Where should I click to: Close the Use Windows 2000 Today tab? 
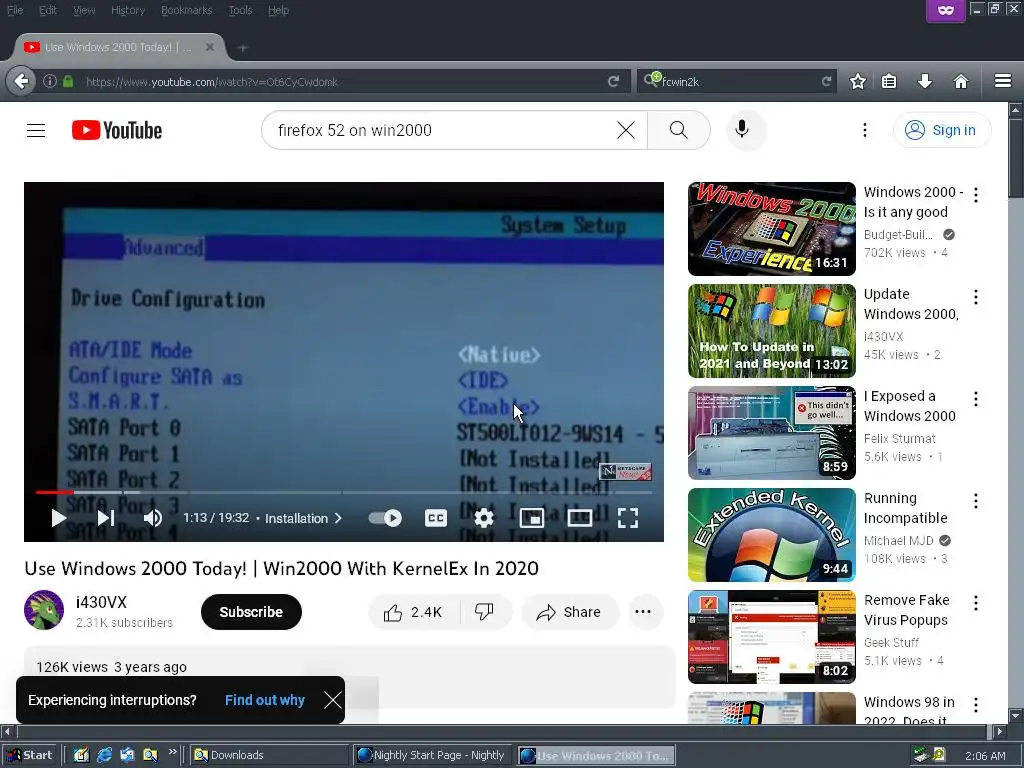click(x=210, y=47)
